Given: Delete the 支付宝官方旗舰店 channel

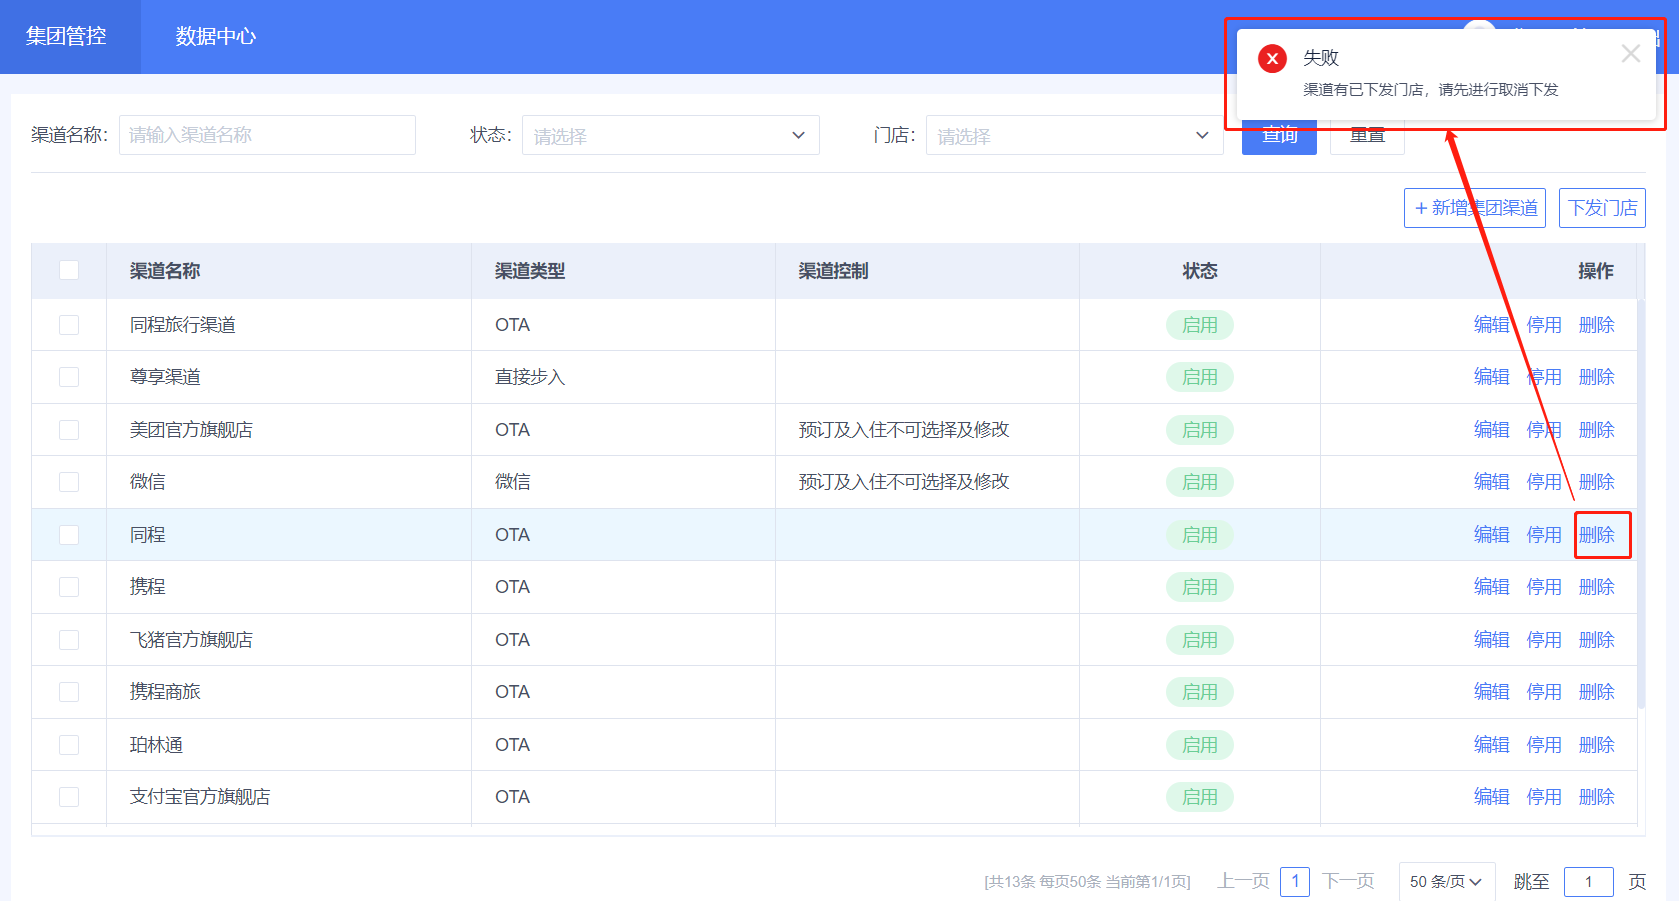Looking at the screenshot, I should 1597,797.
